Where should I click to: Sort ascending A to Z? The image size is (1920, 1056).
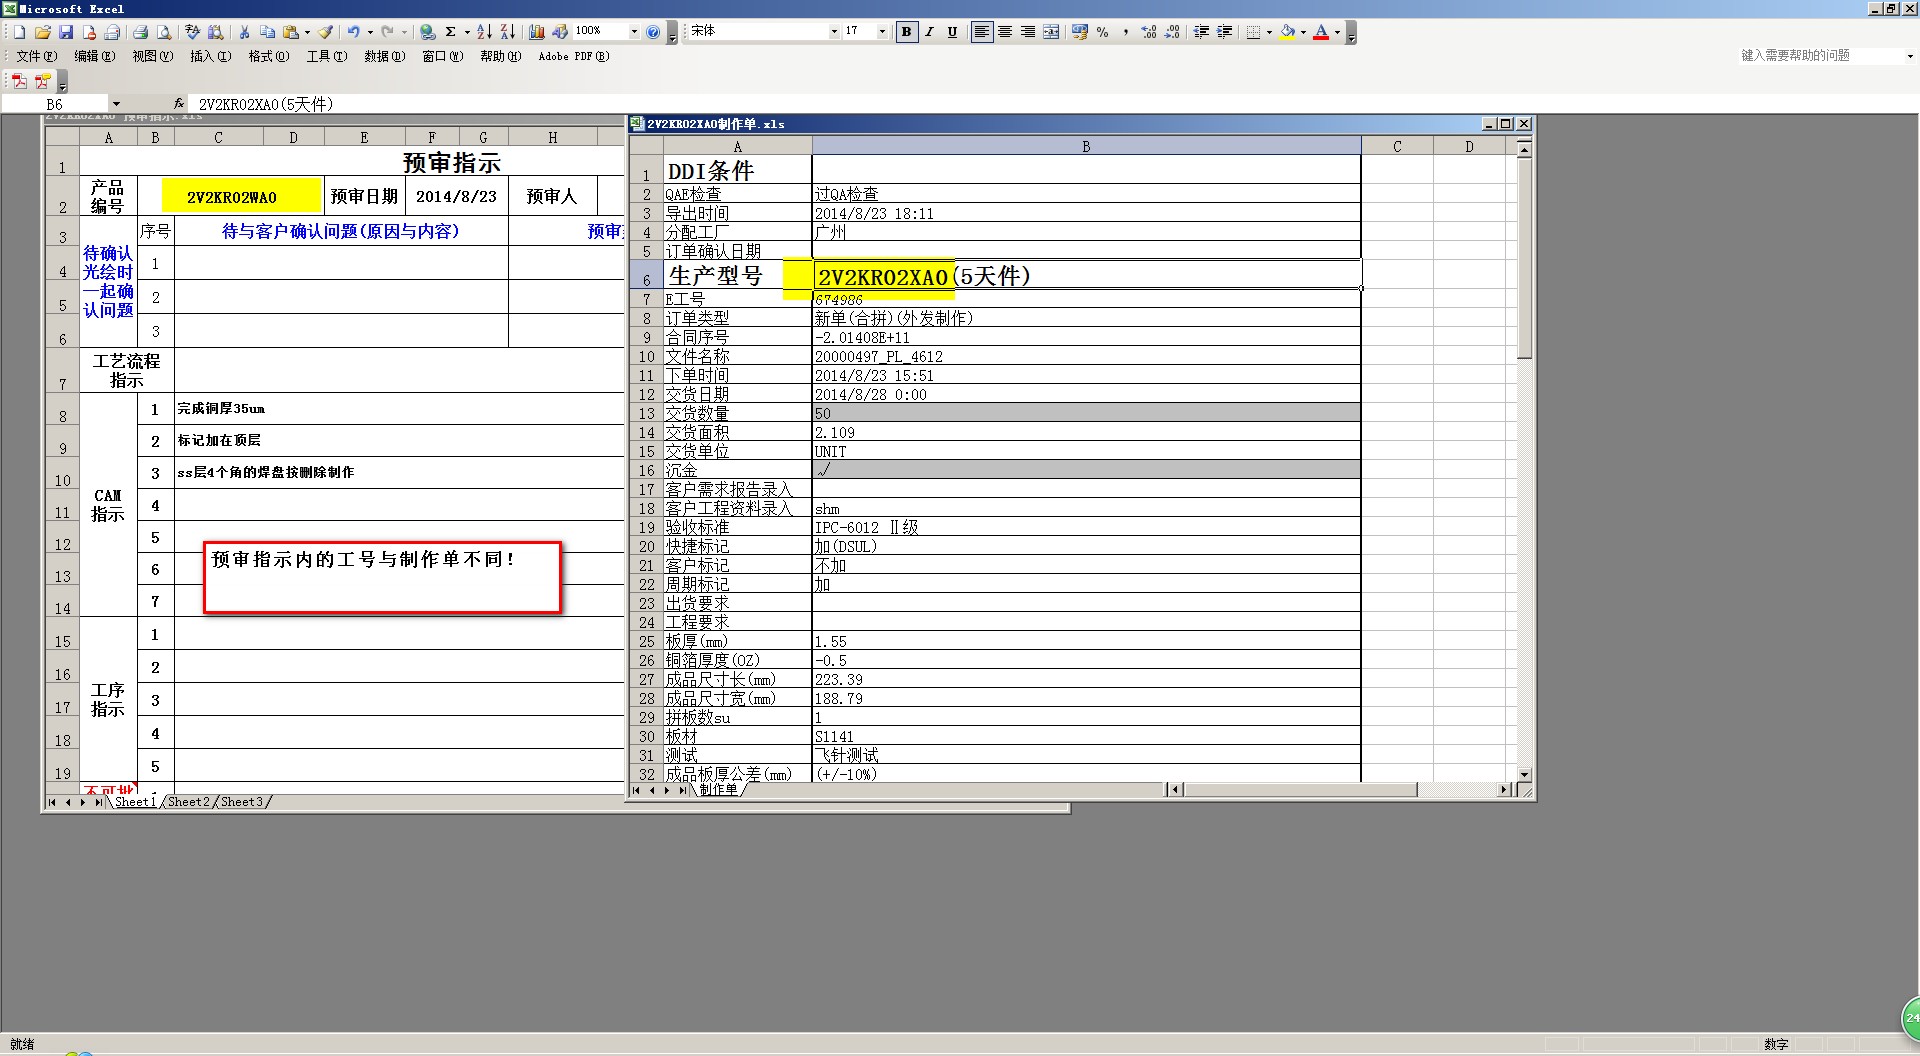[x=484, y=32]
